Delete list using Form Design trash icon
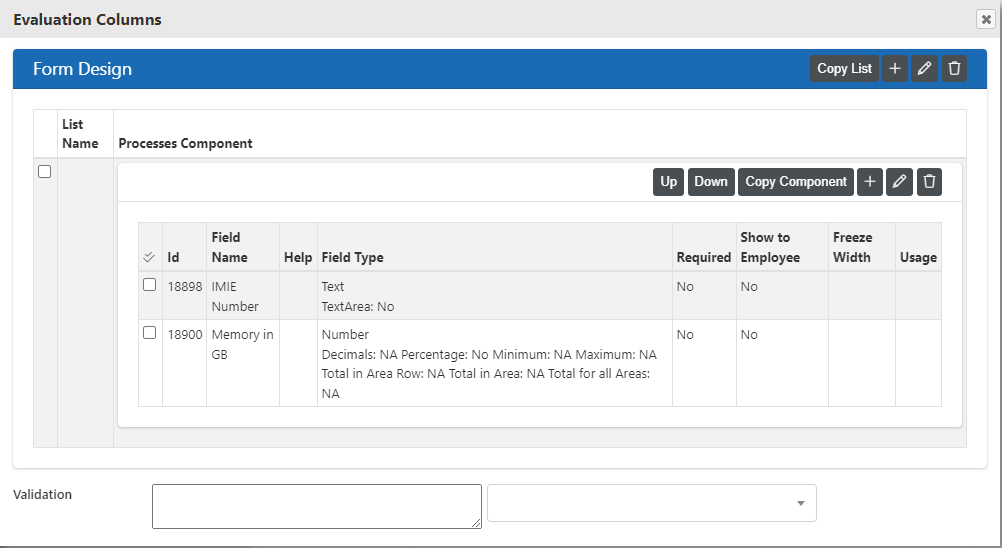Viewport: 1002px width, 548px height. coord(954,68)
